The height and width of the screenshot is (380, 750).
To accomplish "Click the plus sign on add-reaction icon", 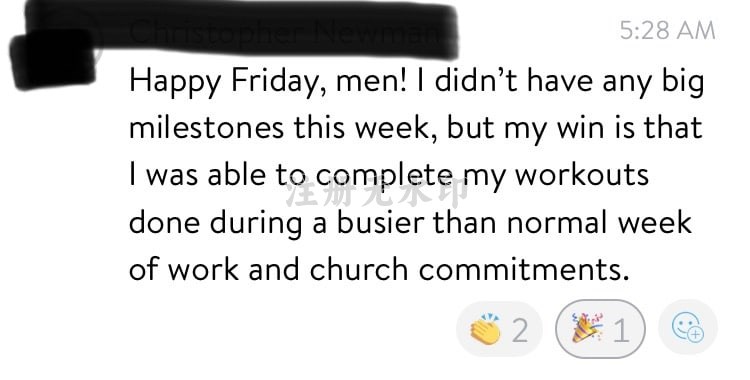I will [x=696, y=334].
